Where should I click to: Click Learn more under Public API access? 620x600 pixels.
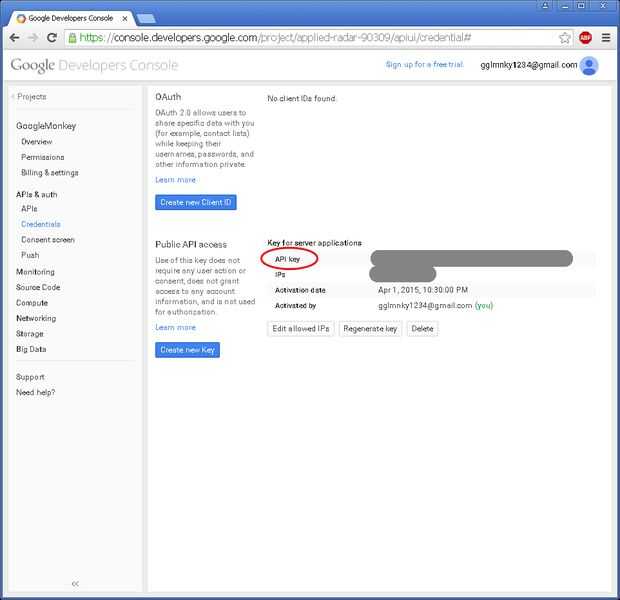175,327
